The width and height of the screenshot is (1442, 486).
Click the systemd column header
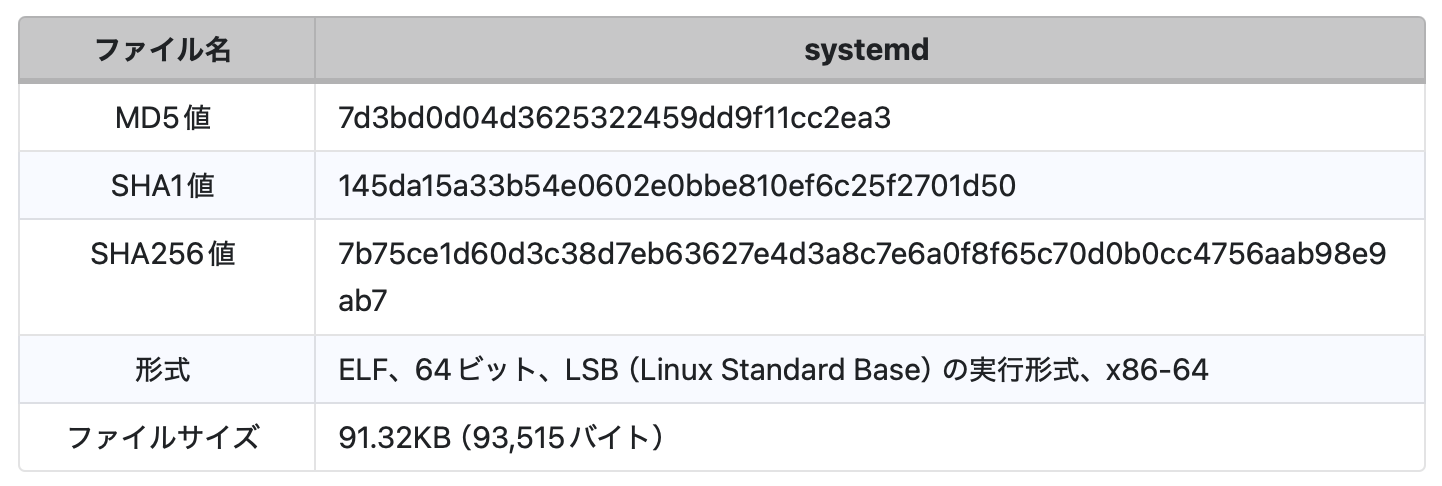(866, 50)
